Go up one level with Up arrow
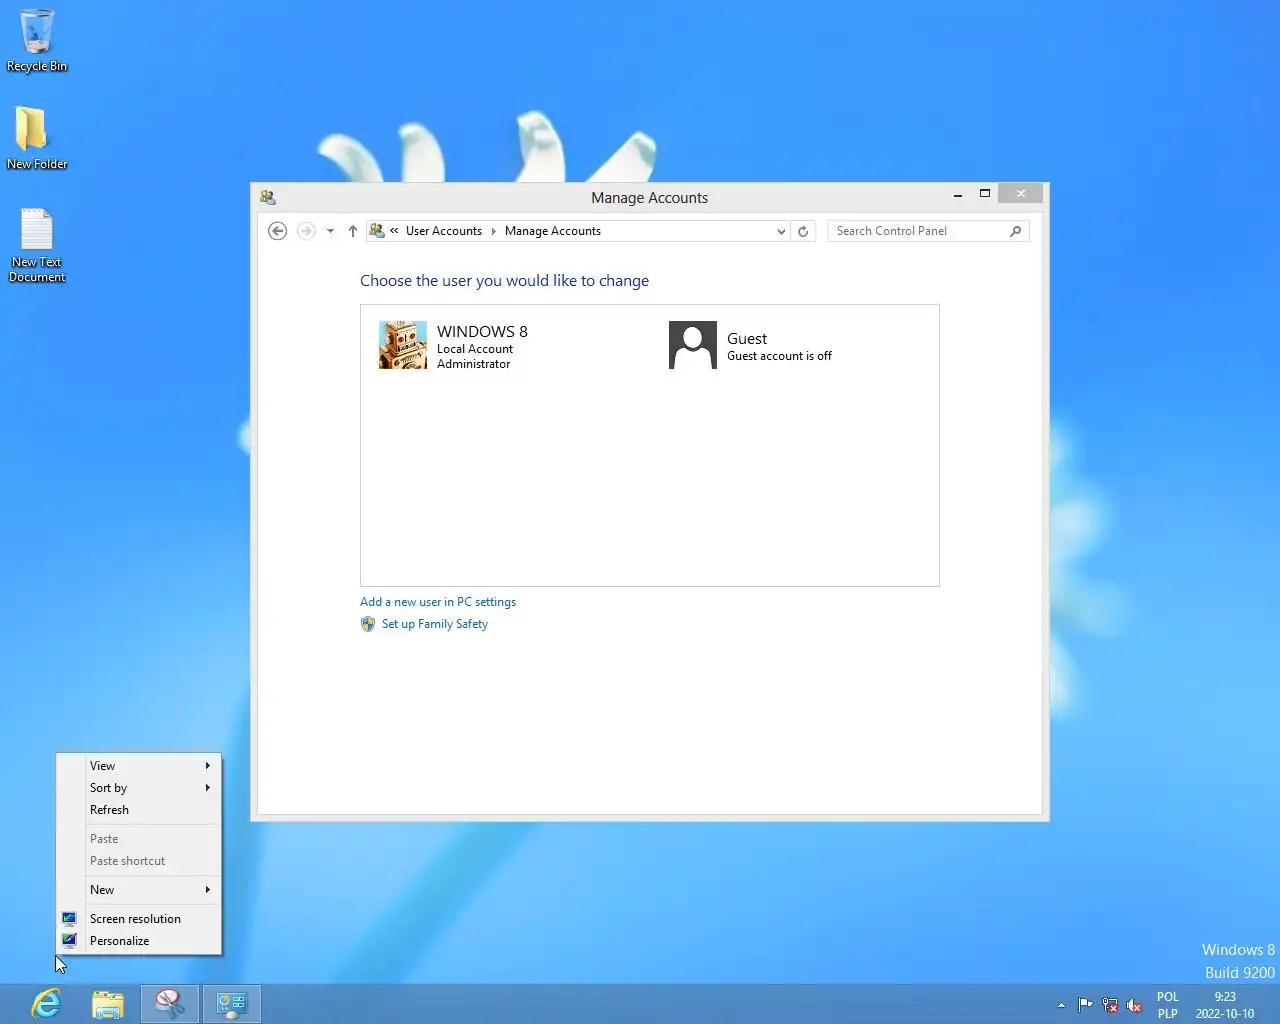This screenshot has width=1280, height=1024. 353,231
